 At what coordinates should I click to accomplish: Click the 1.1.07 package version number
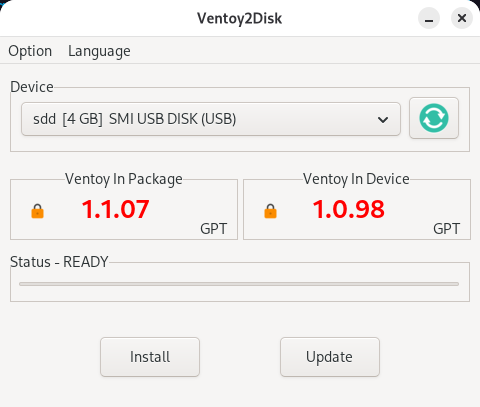(115, 209)
